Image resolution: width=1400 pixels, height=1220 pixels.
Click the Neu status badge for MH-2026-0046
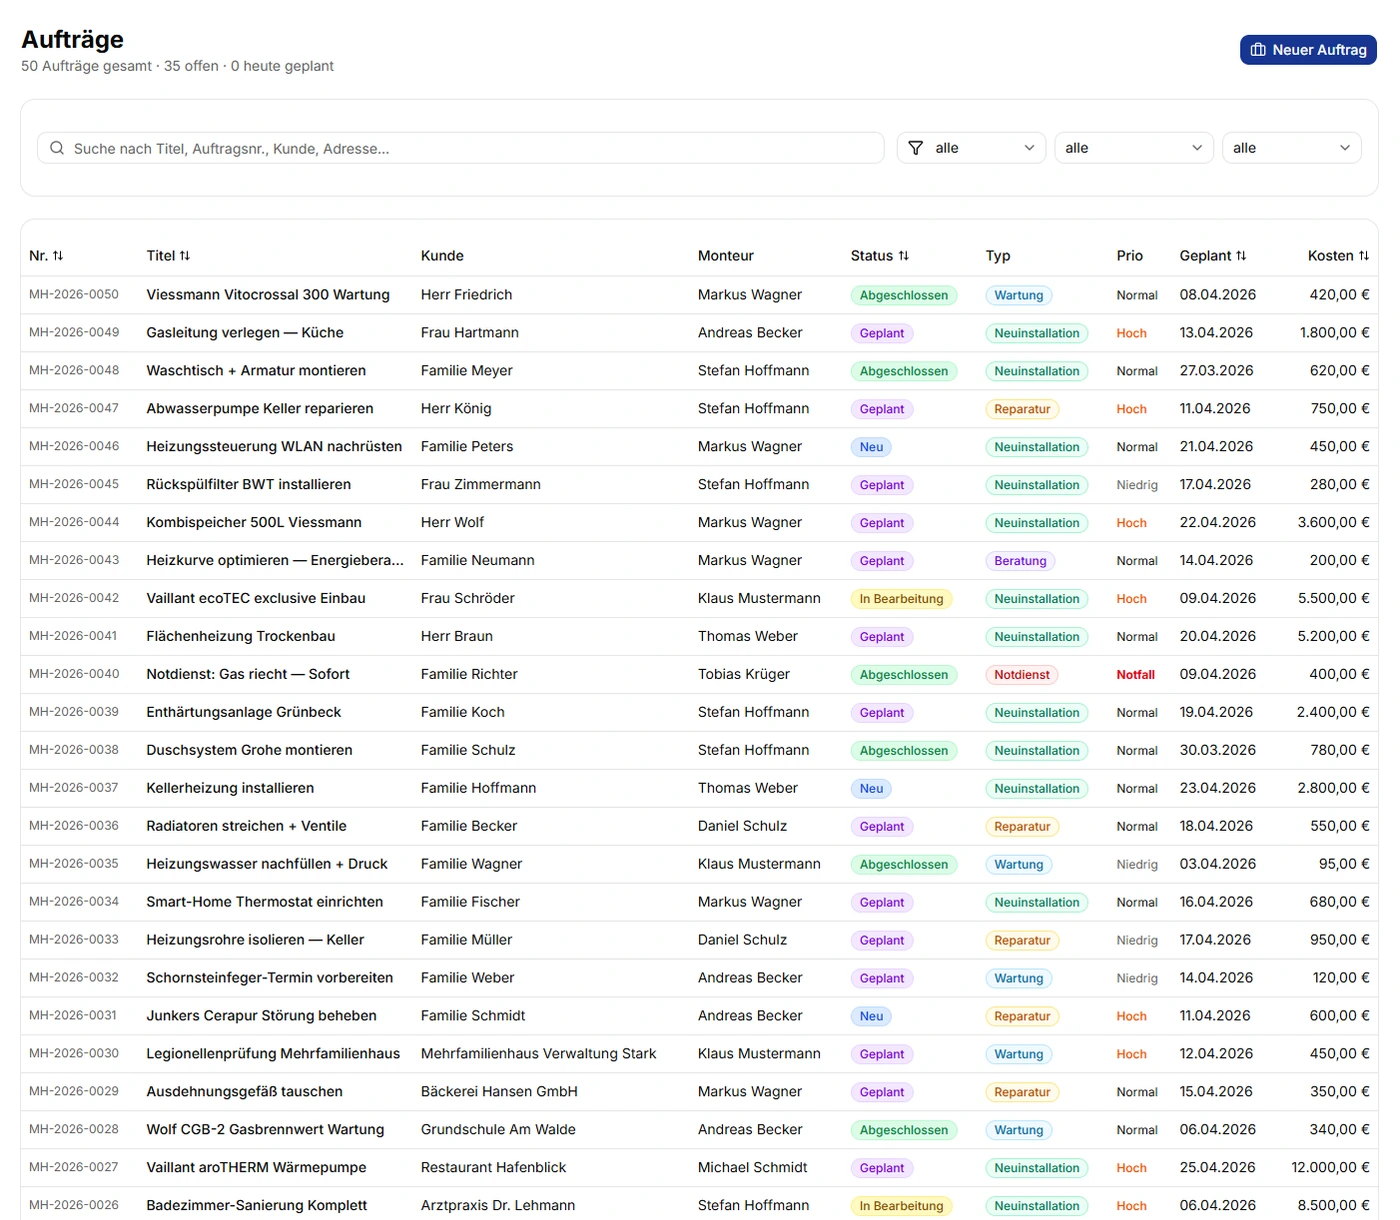click(x=871, y=447)
